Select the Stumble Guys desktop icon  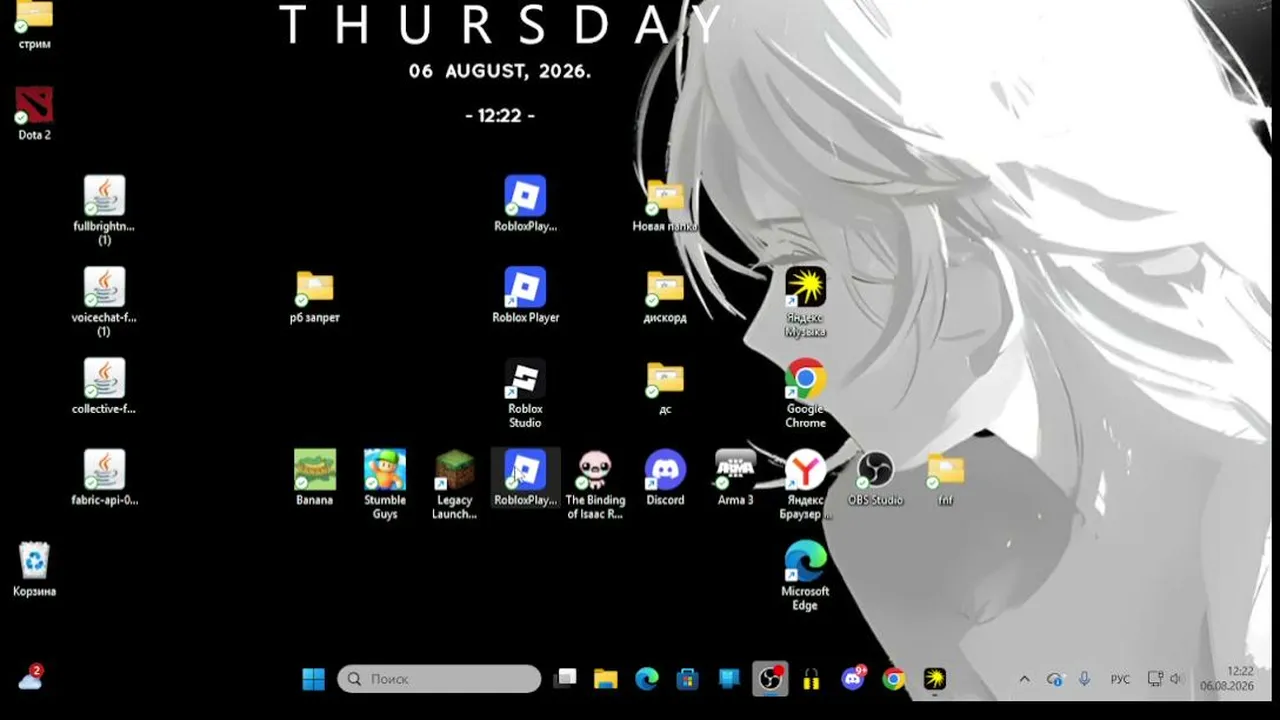[x=385, y=484]
